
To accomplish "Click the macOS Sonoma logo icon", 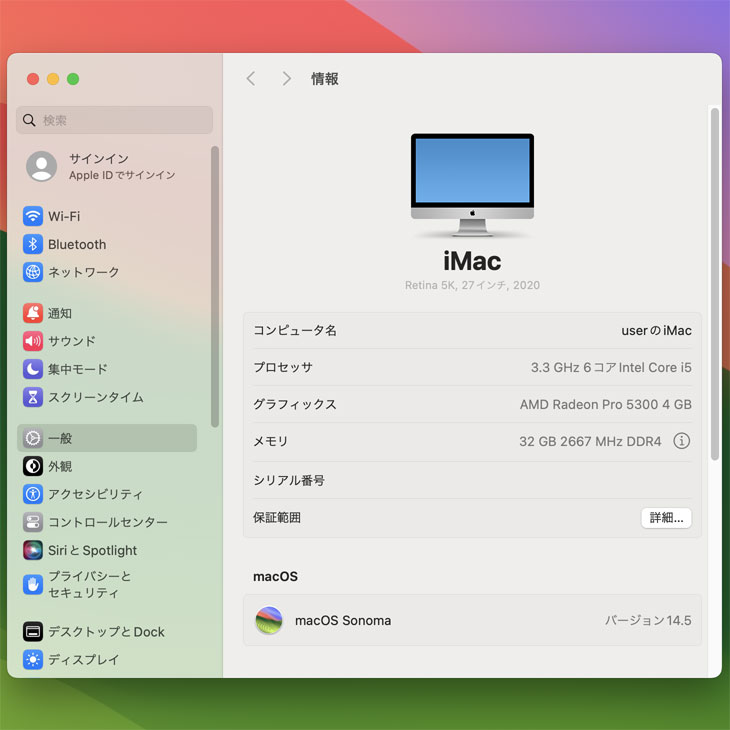I will point(269,620).
